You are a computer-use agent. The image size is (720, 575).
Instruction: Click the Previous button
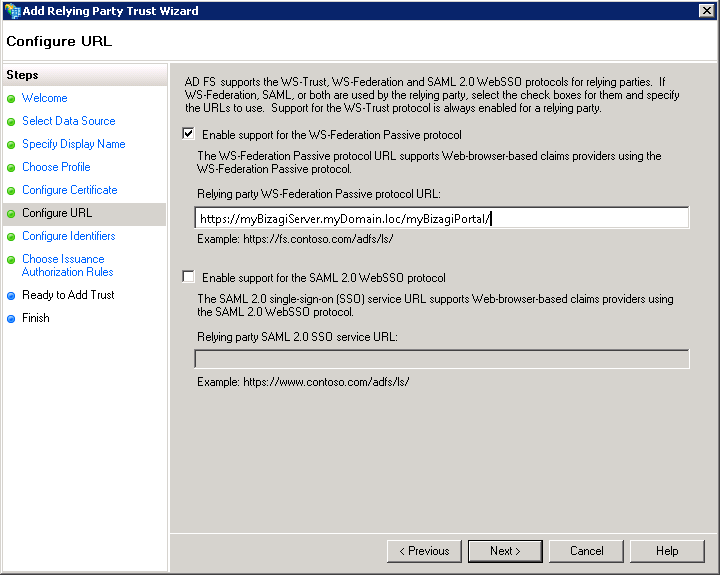[424, 551]
